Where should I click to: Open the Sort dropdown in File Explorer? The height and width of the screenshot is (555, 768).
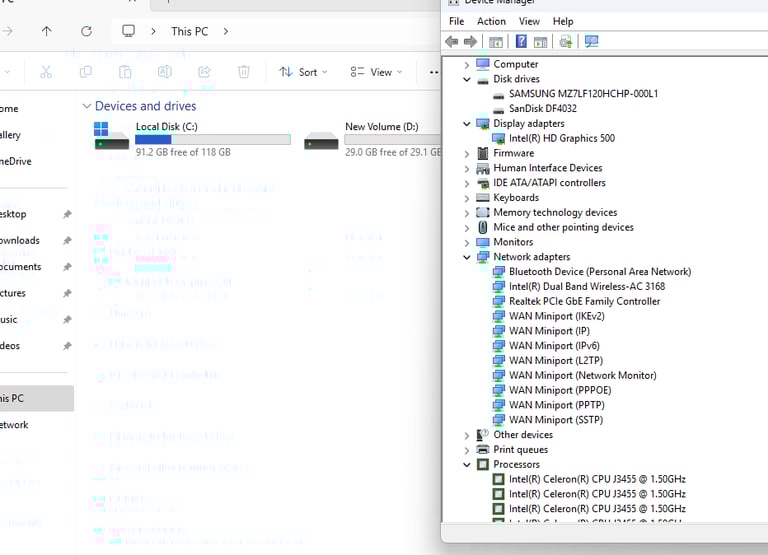point(303,72)
